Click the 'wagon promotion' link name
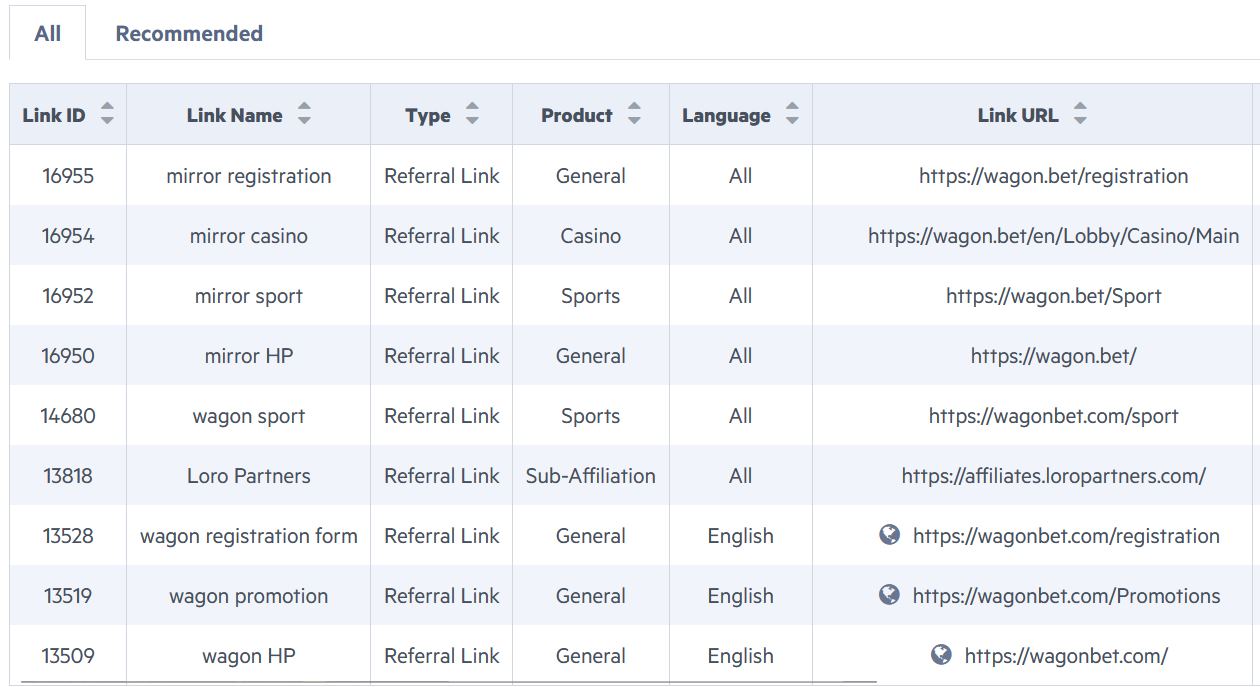1260x687 pixels. [249, 596]
